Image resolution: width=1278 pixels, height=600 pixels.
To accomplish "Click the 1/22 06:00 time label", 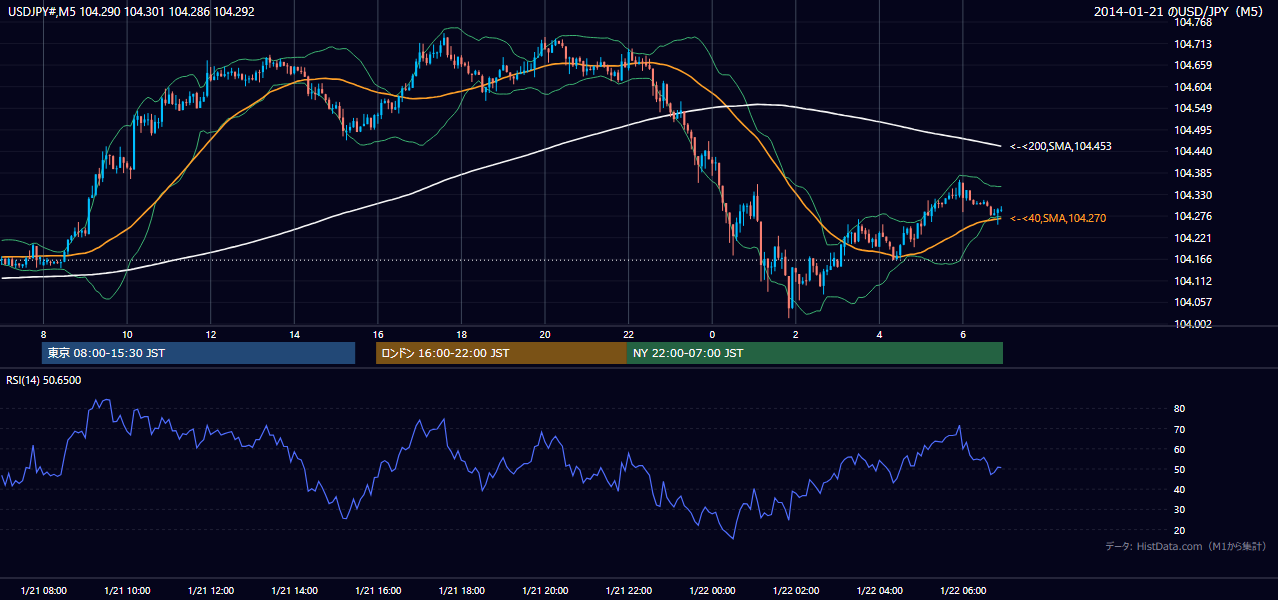I will pos(962,591).
